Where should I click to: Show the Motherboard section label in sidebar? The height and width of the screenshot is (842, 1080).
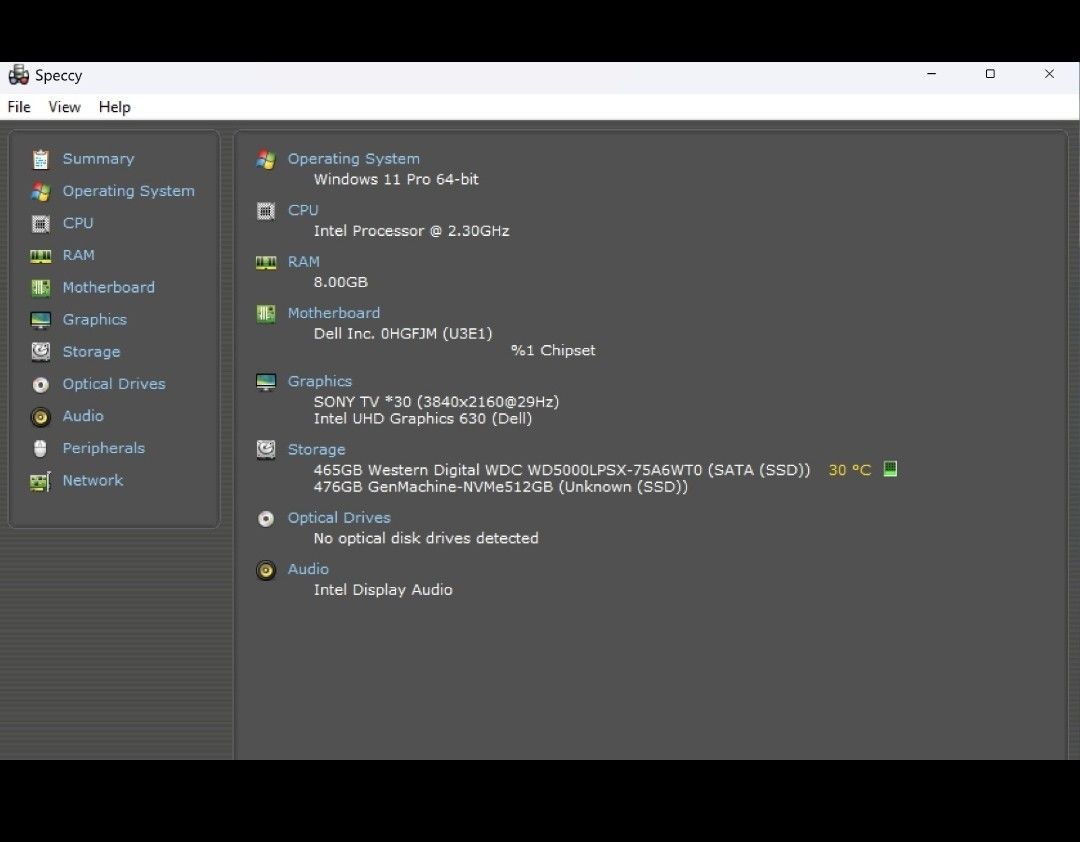coord(109,287)
